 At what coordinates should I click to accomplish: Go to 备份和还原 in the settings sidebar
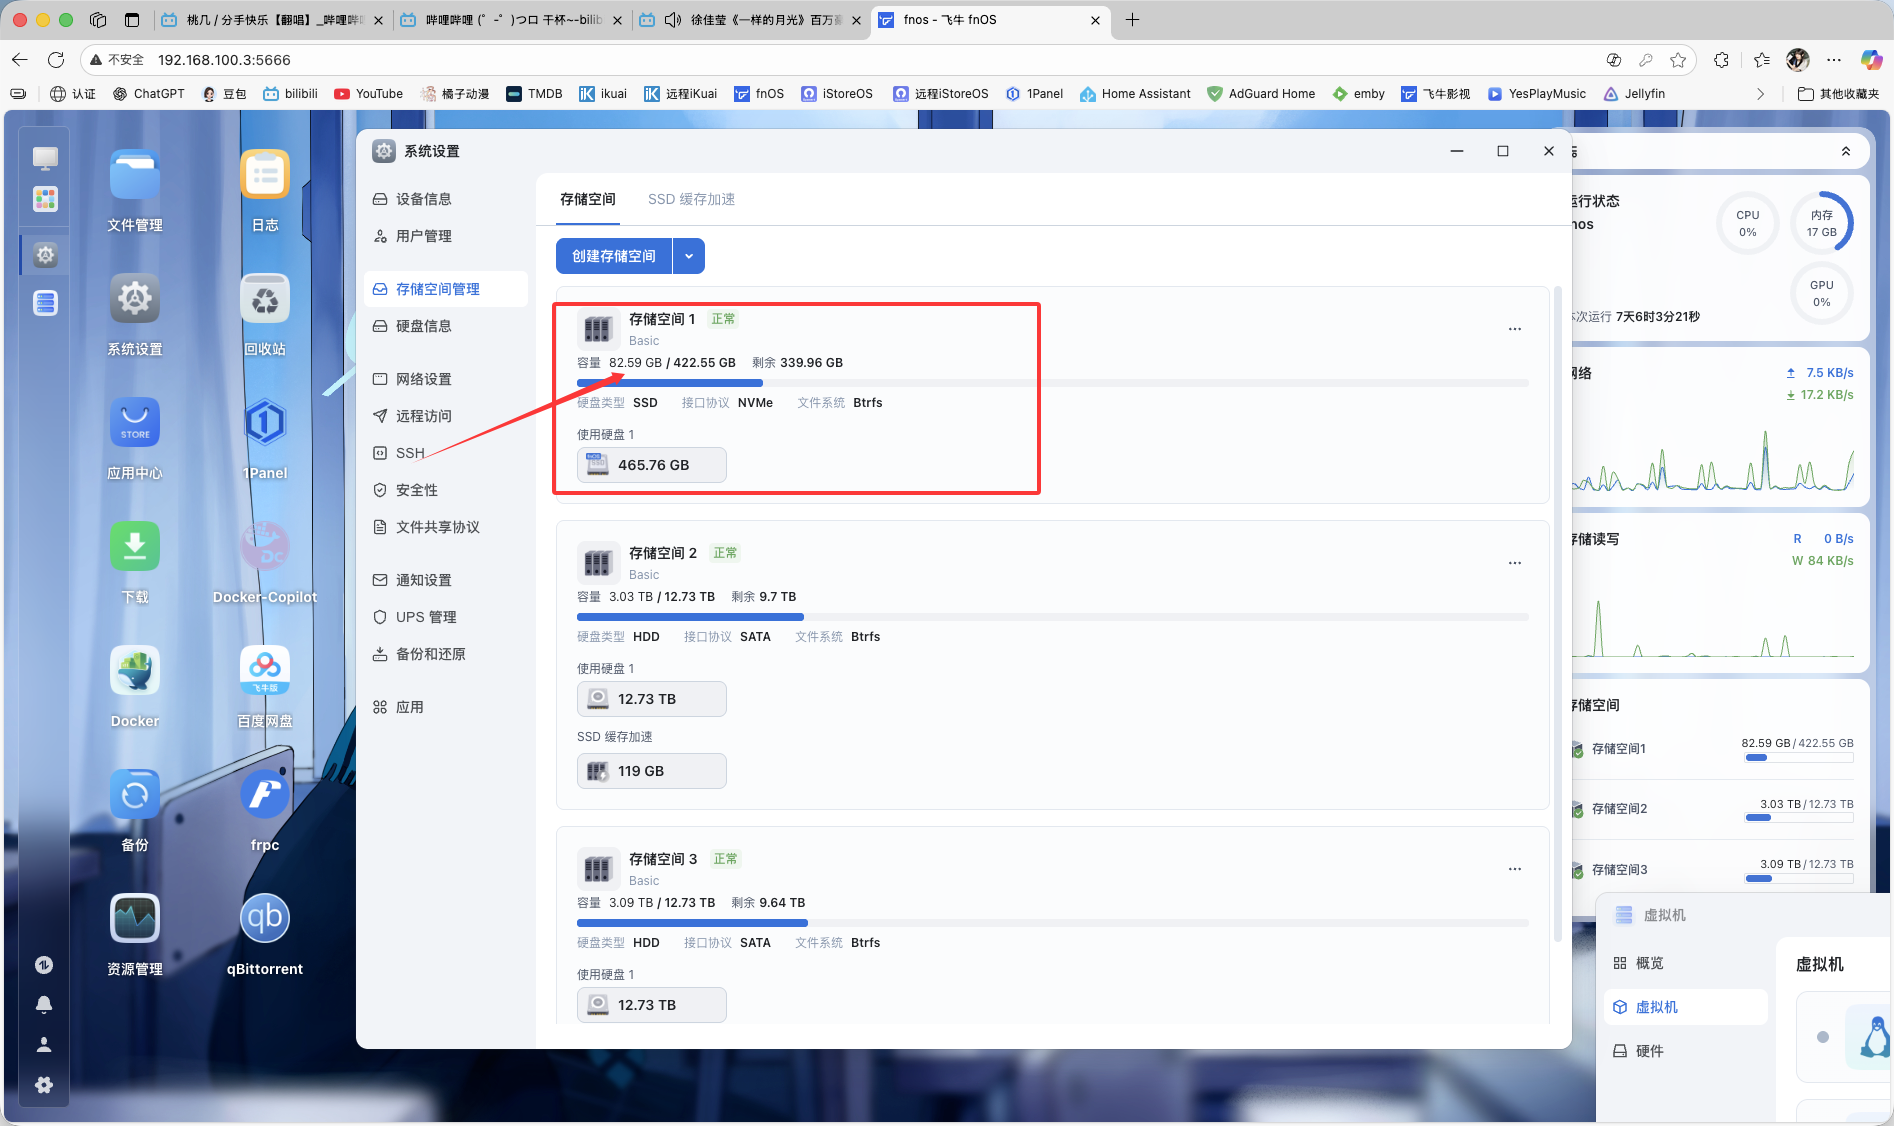pos(446,654)
